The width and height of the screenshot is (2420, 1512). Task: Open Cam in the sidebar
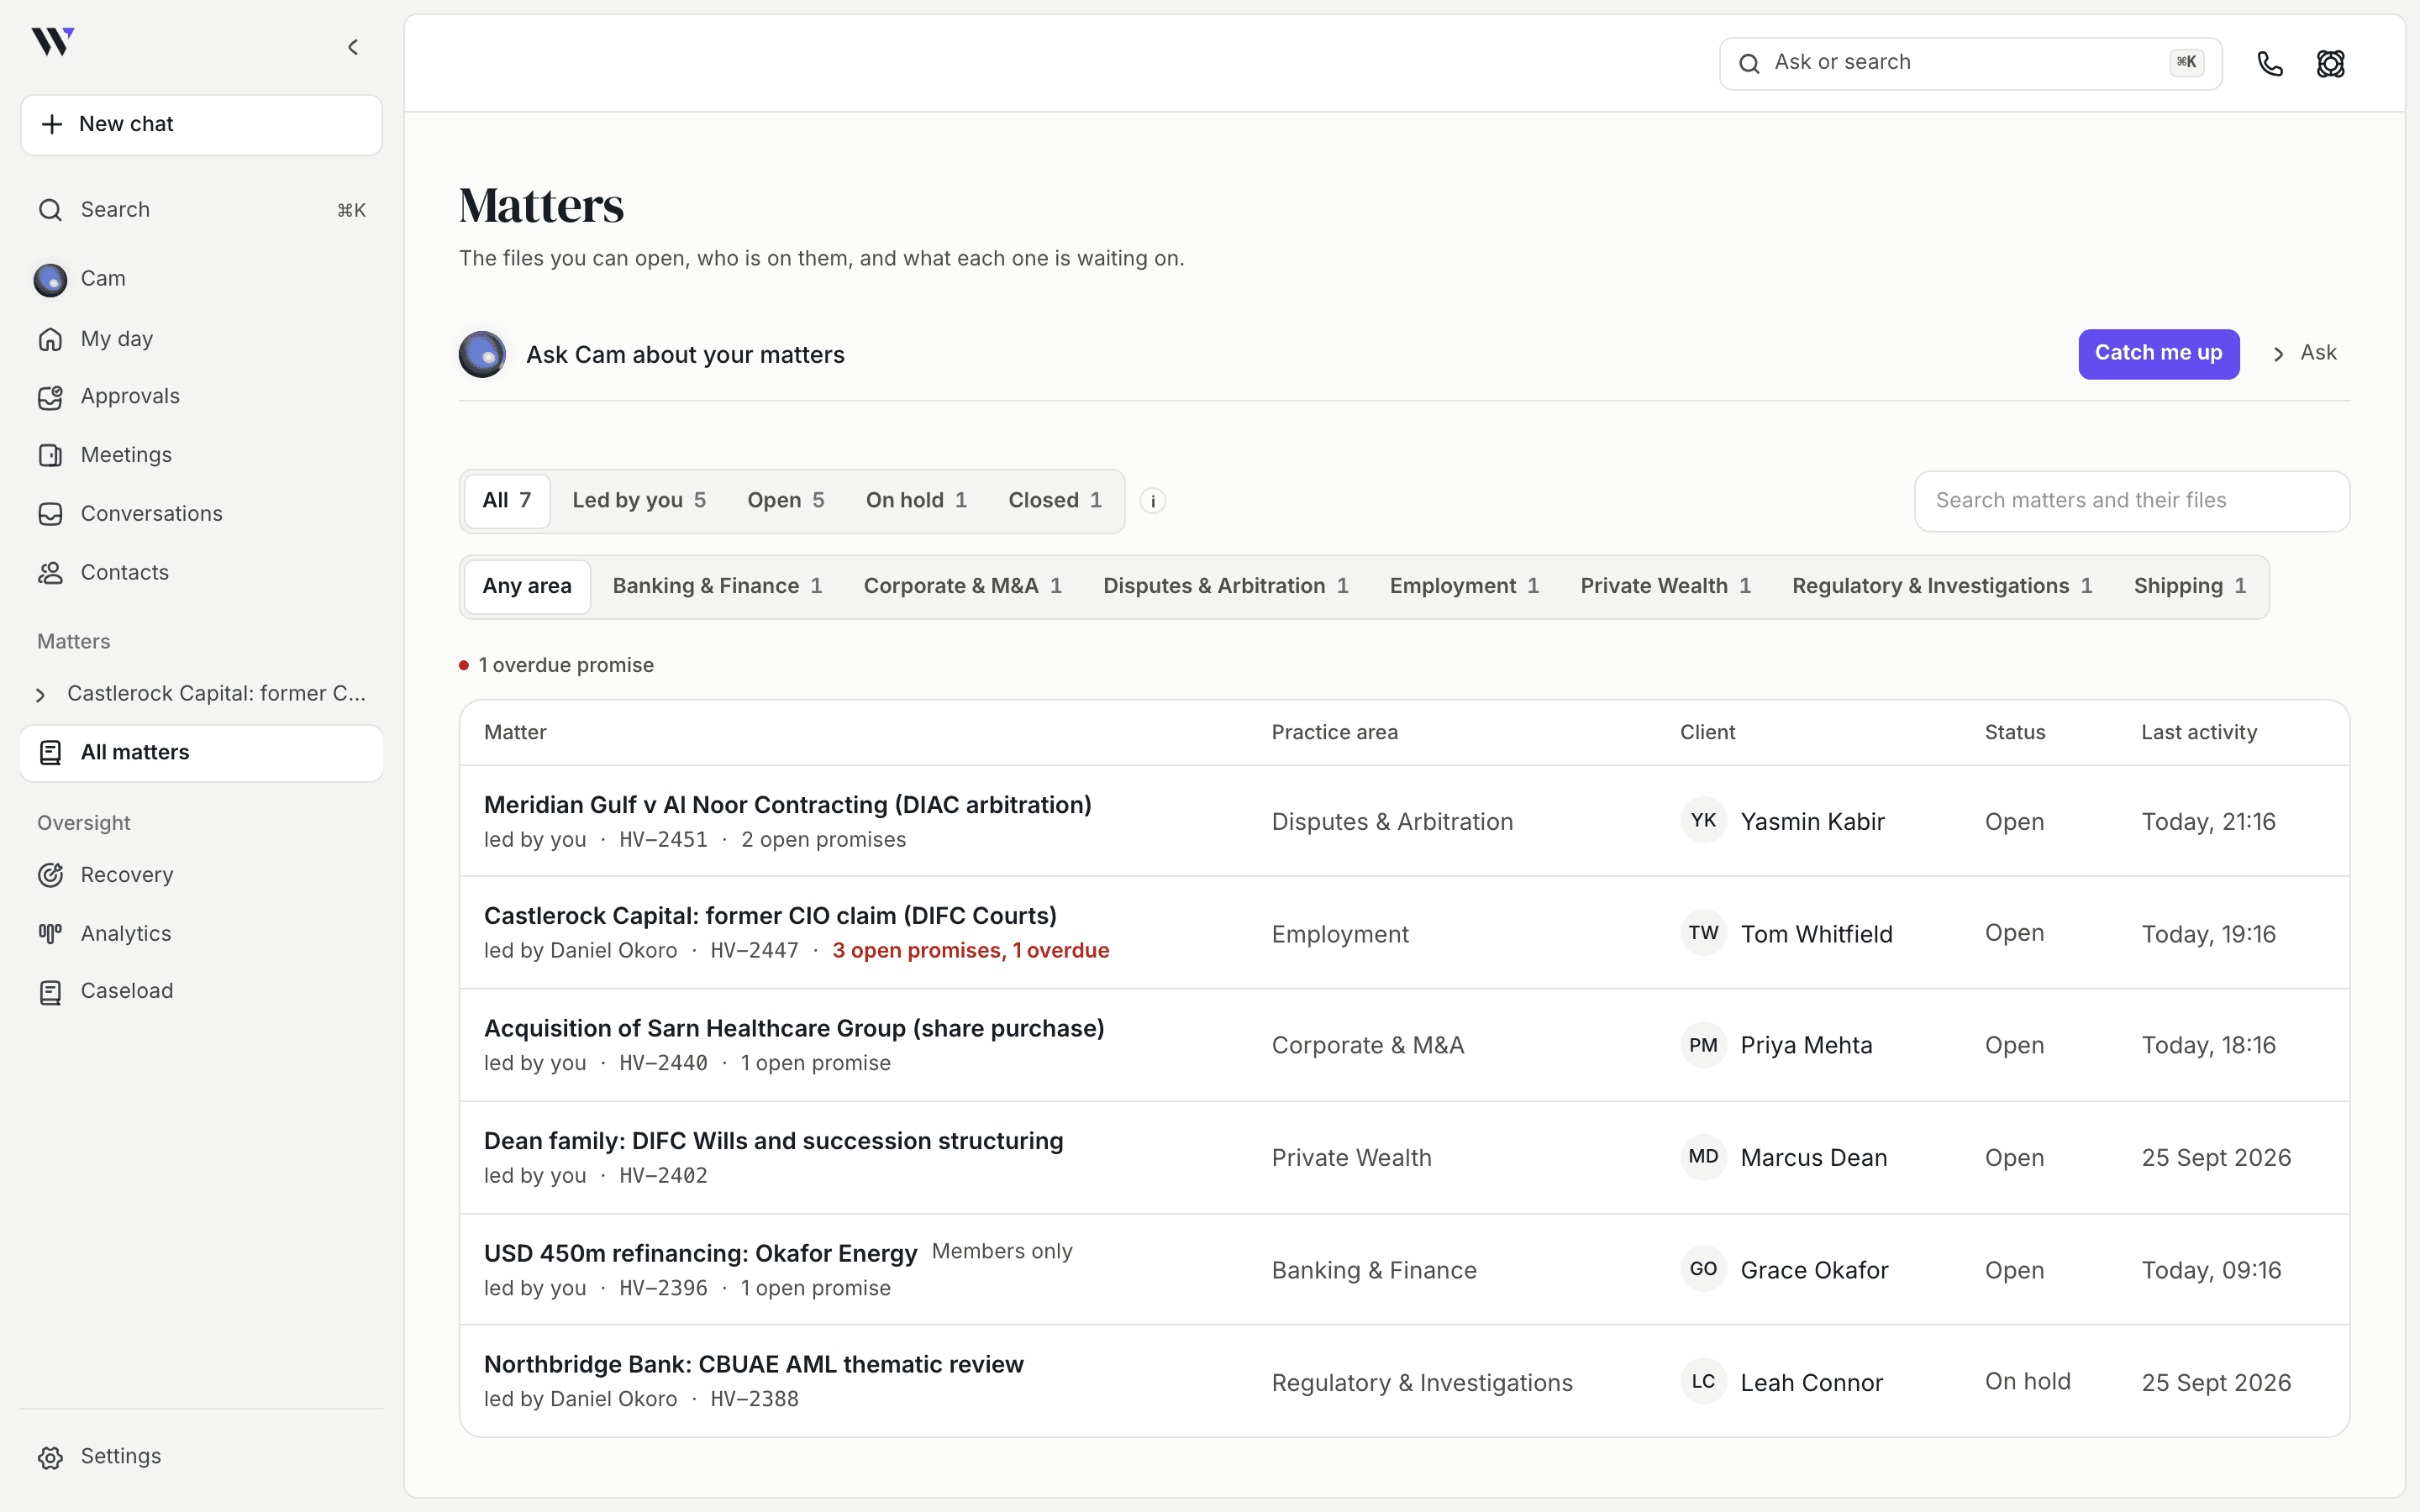200,279
